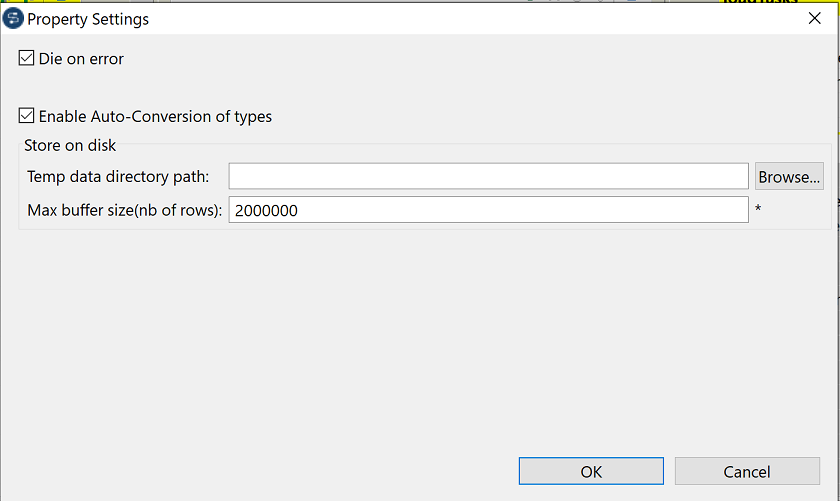Click the asterisk beside the buffer size field
The image size is (840, 501).
(759, 211)
